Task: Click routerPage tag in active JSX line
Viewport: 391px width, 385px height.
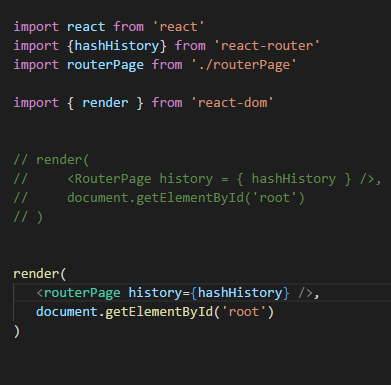Action: tap(82, 293)
